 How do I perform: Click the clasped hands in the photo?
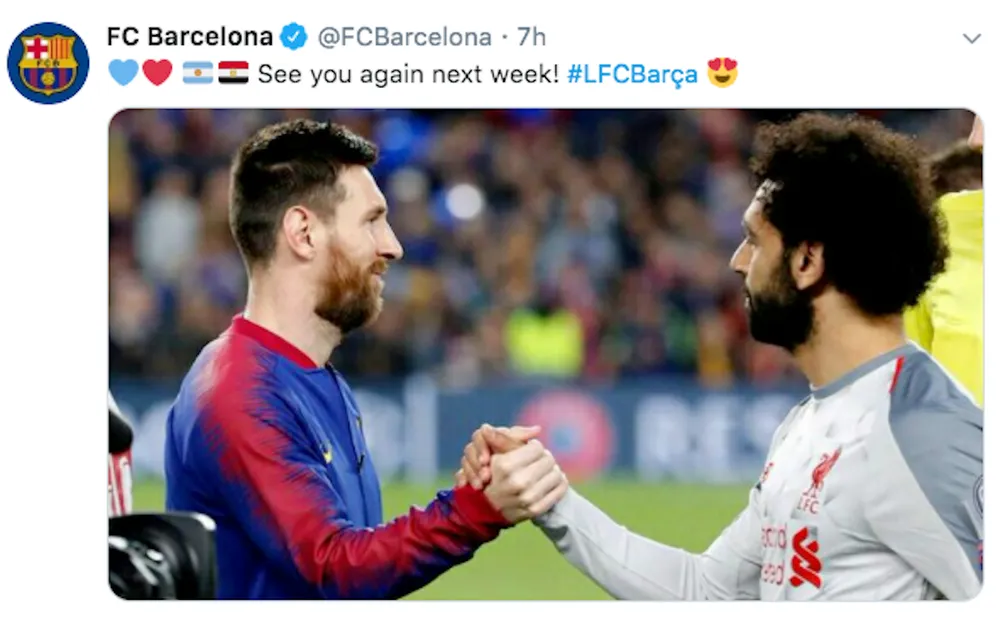coord(510,473)
